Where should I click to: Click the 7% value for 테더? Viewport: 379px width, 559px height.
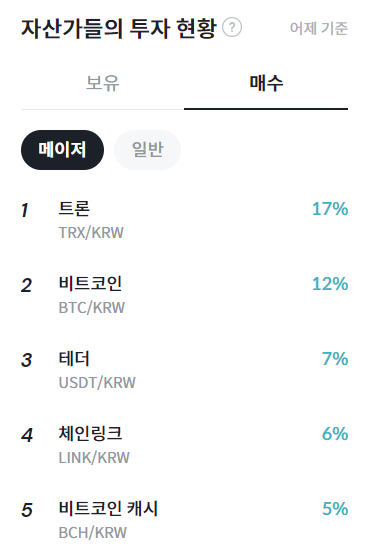pyautogui.click(x=335, y=359)
